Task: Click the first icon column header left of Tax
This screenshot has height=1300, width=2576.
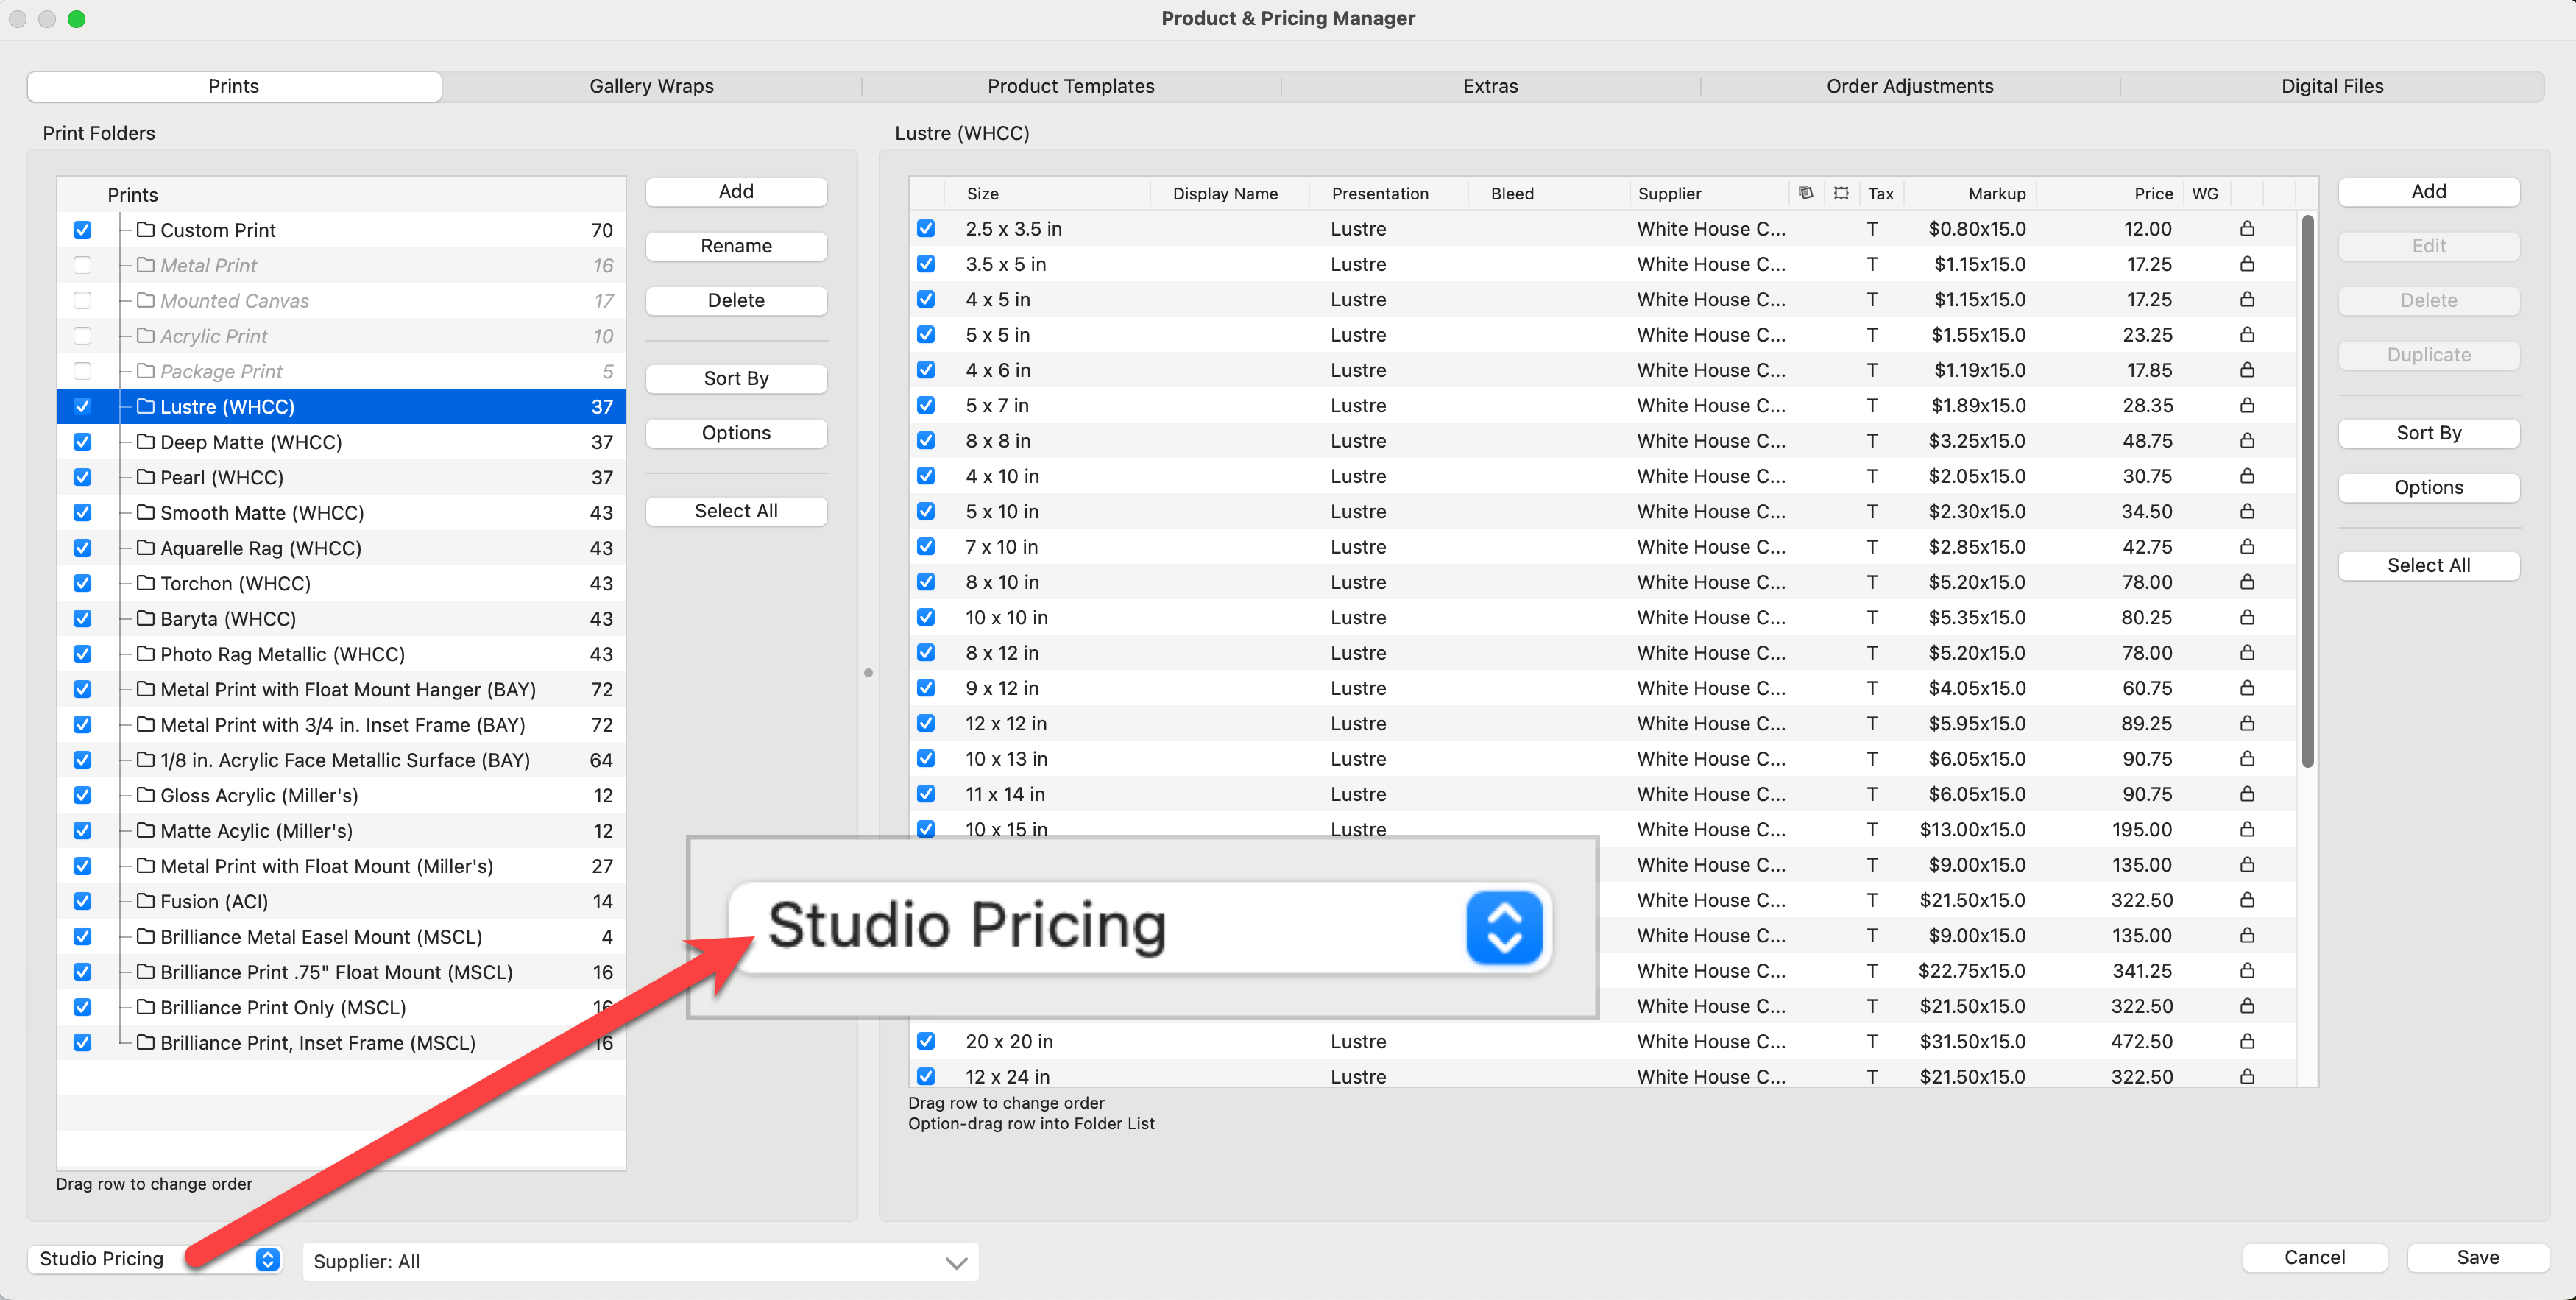Action: tap(1805, 193)
